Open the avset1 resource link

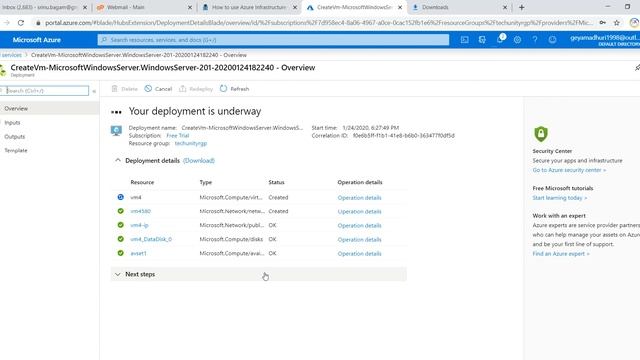[x=138, y=253]
